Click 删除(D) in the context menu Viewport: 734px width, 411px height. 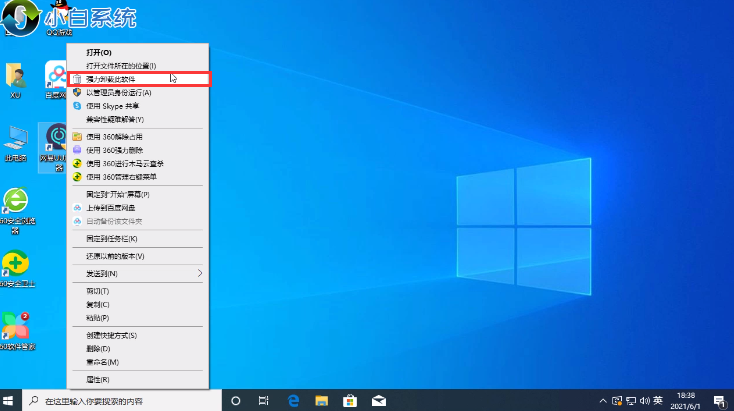click(x=98, y=348)
